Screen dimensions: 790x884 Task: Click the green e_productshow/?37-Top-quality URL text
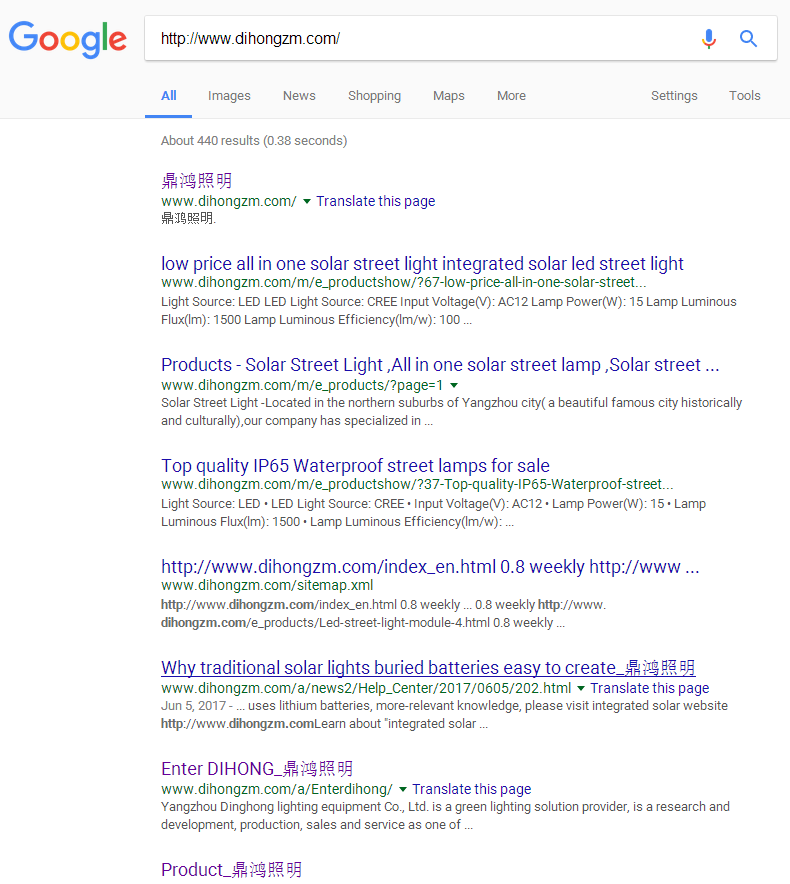pos(417,484)
